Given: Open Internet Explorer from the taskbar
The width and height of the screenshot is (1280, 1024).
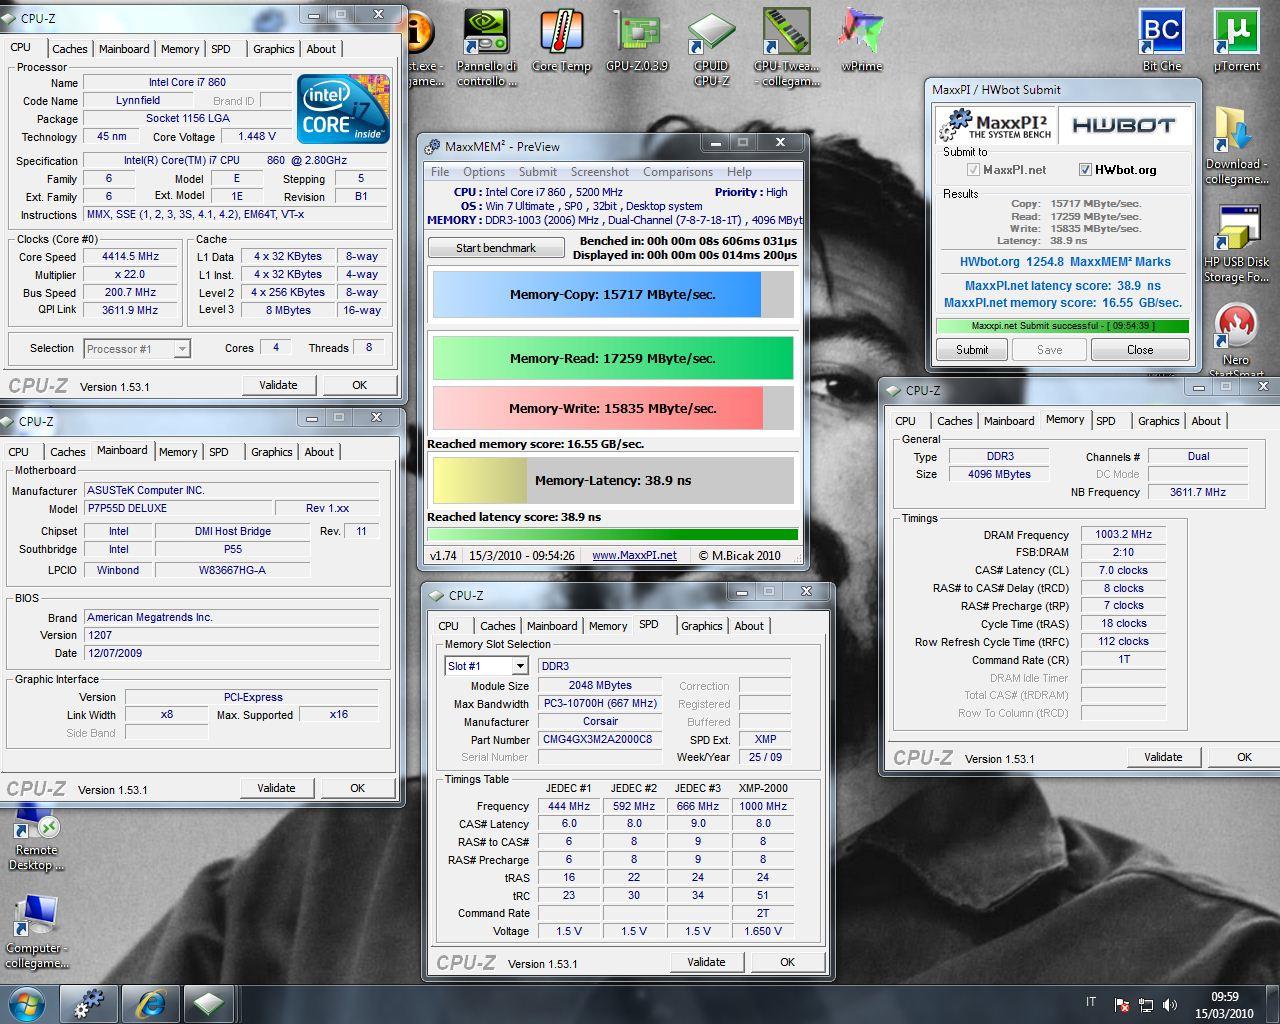Looking at the screenshot, I should pyautogui.click(x=150, y=1003).
